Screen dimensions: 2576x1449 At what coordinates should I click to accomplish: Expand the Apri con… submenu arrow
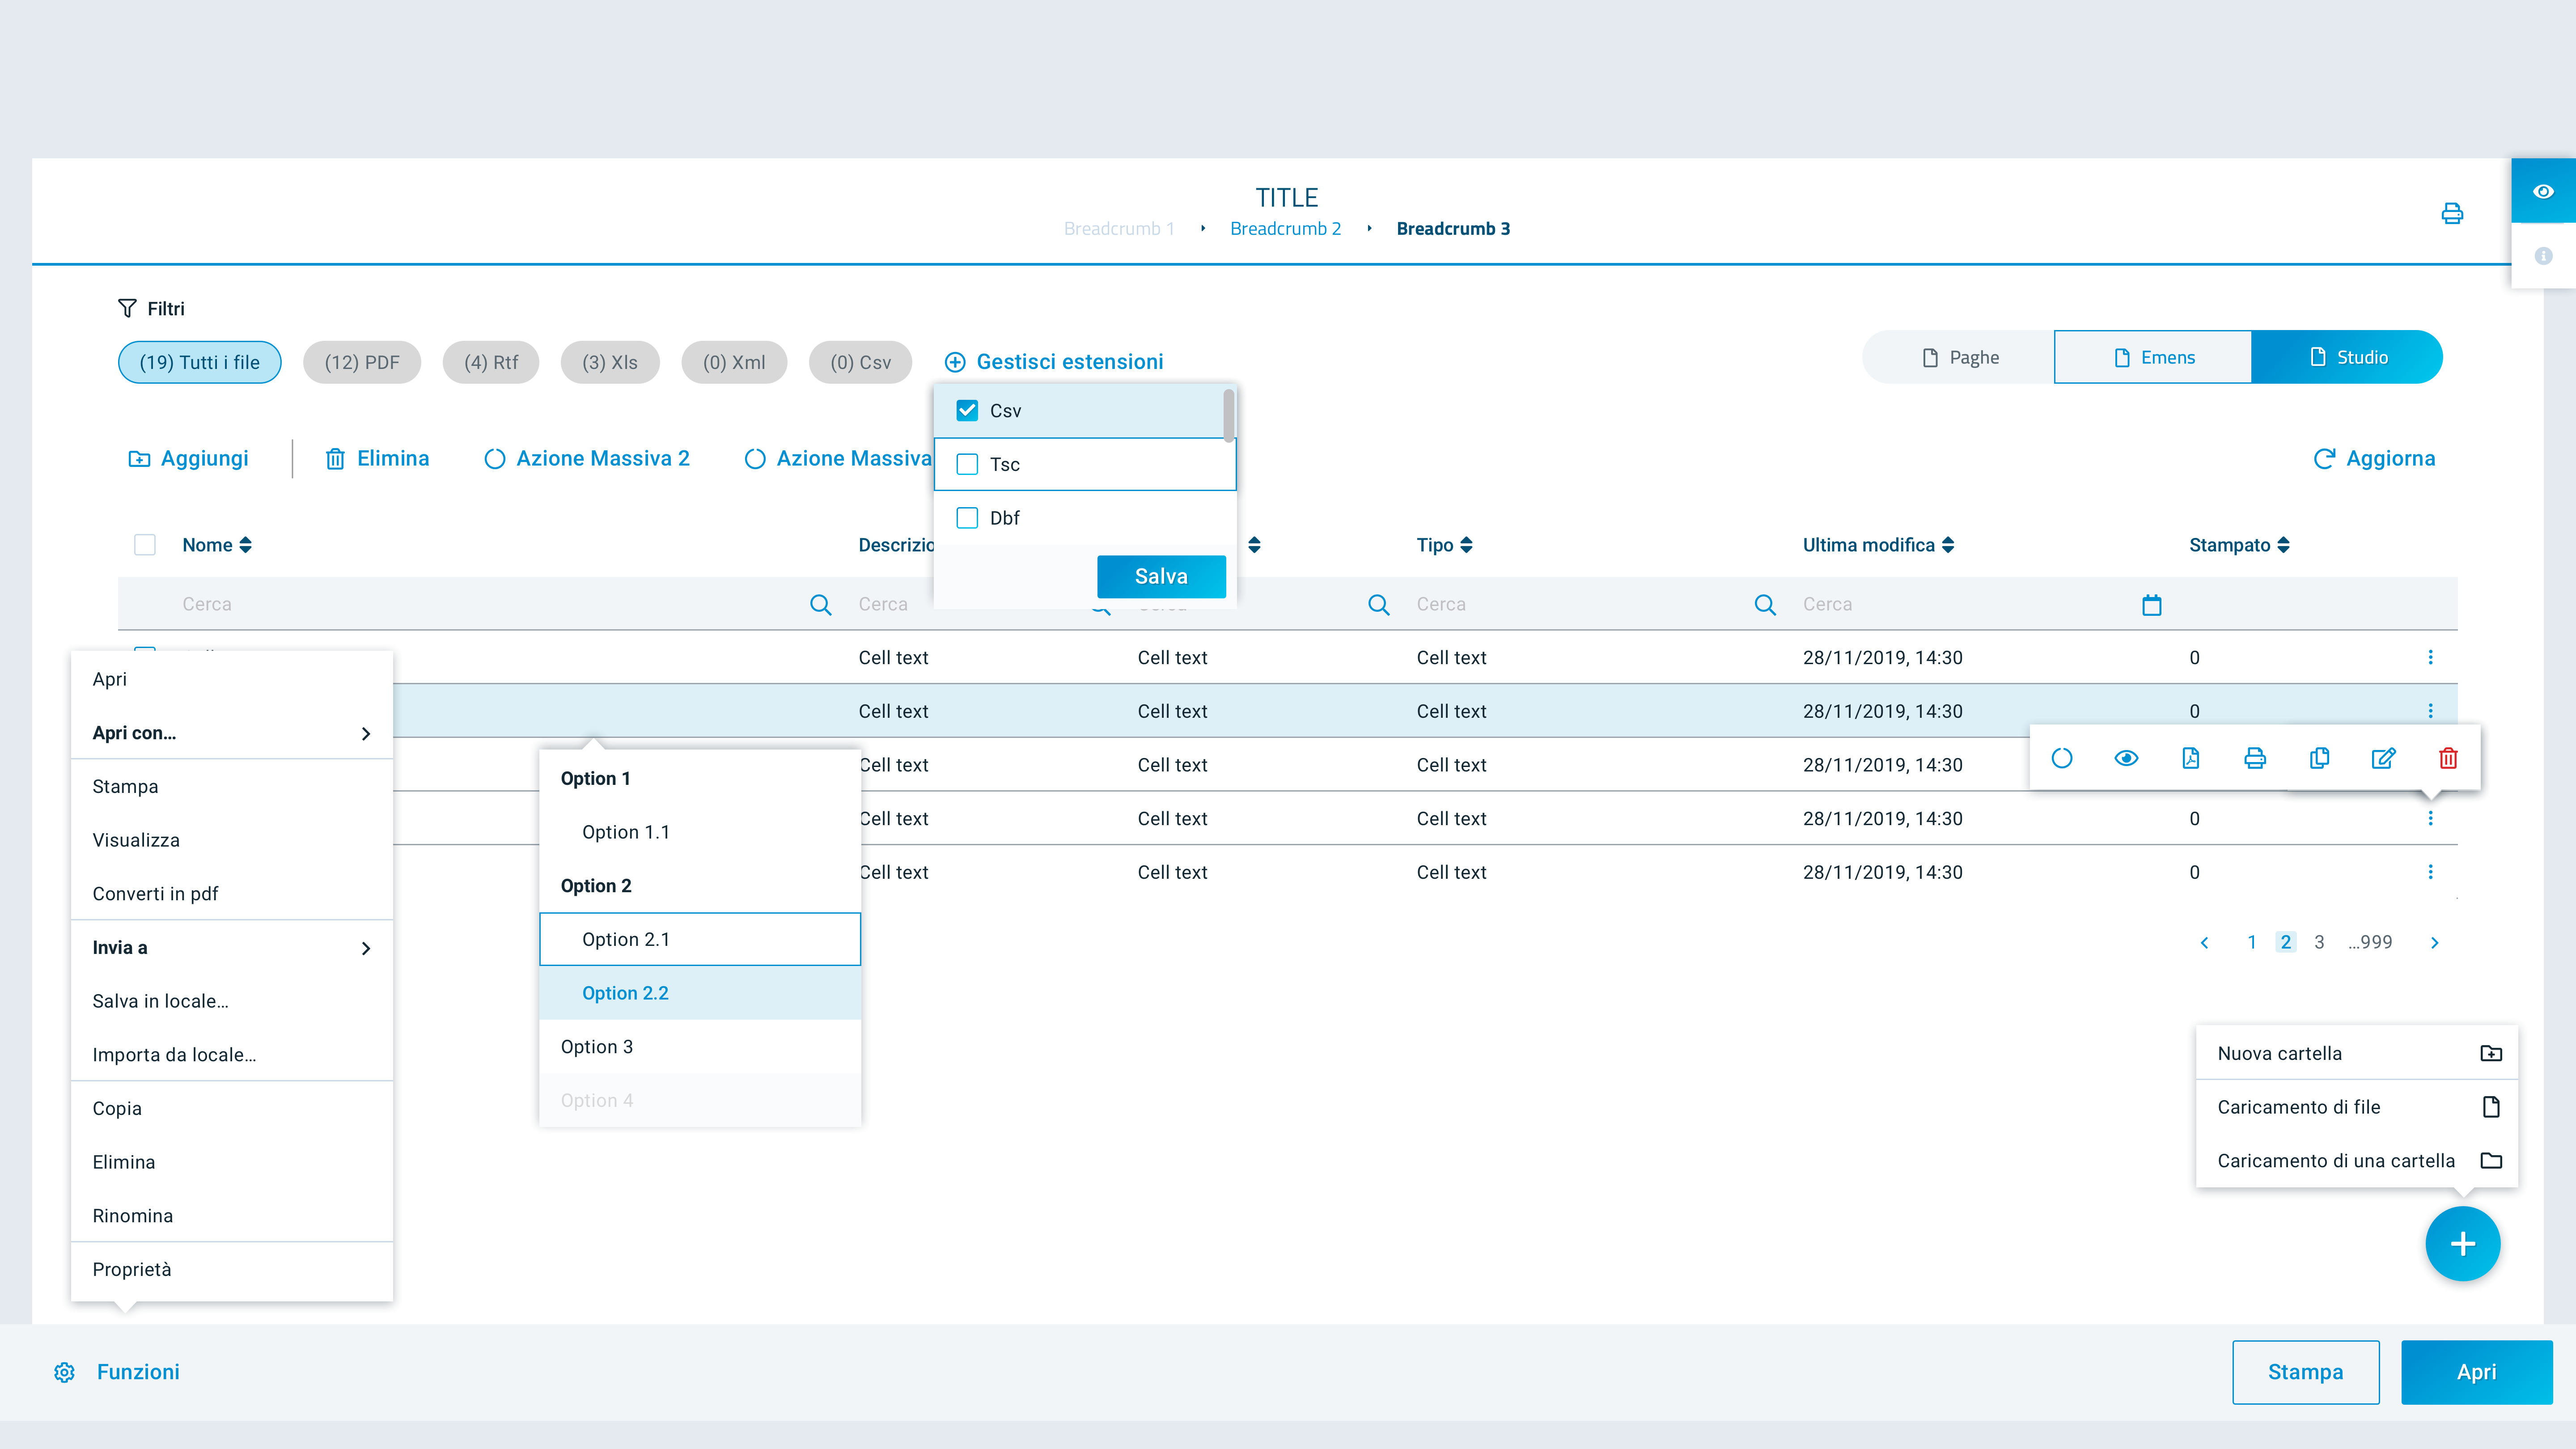pos(366,733)
